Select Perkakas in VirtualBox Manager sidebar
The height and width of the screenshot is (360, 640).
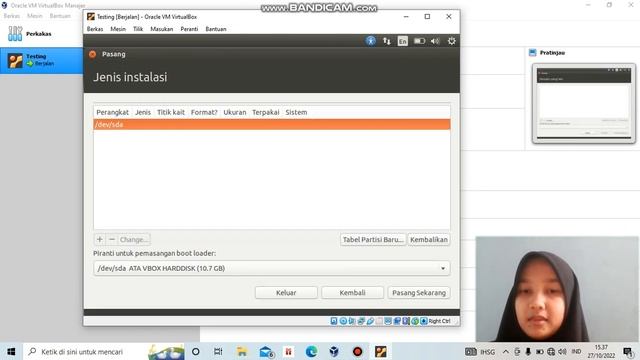coord(41,34)
